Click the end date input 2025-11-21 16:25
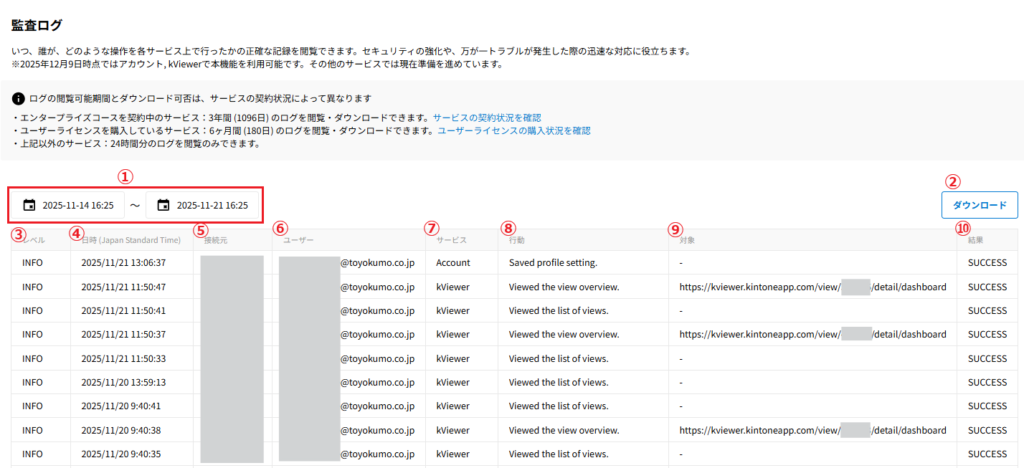This screenshot has height=468, width=1024. coord(212,205)
